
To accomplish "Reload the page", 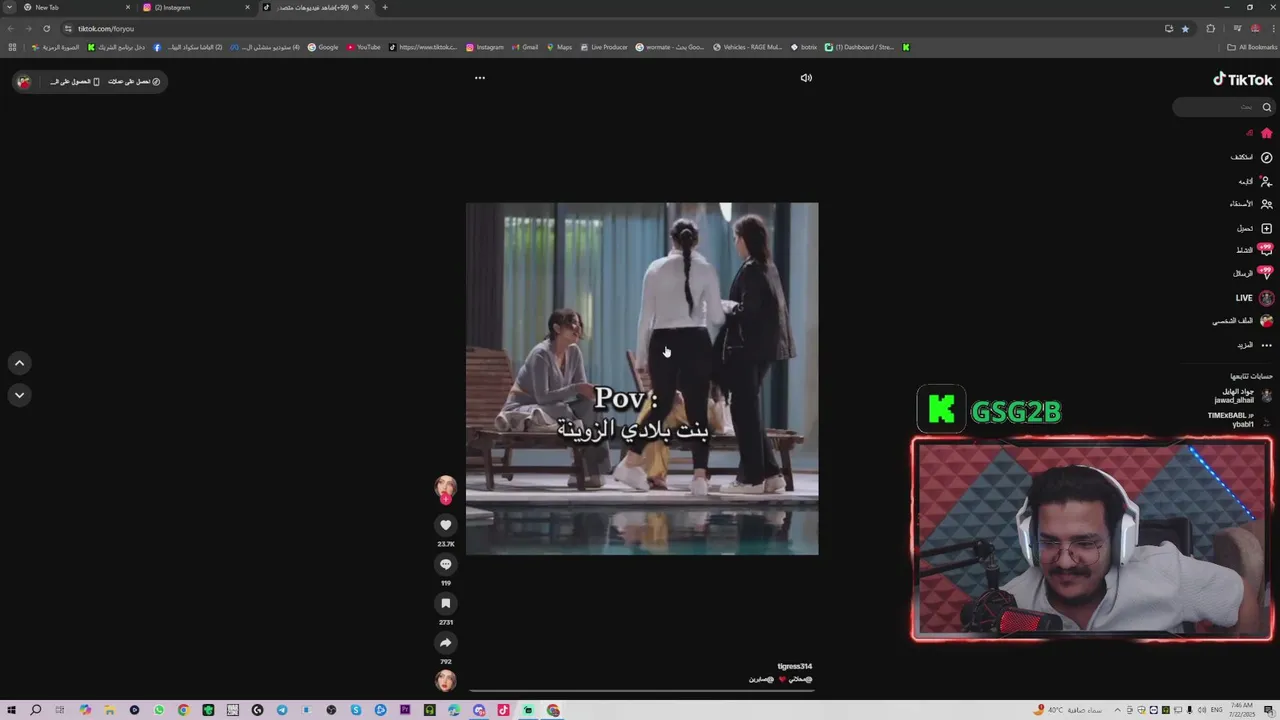I will 46,28.
